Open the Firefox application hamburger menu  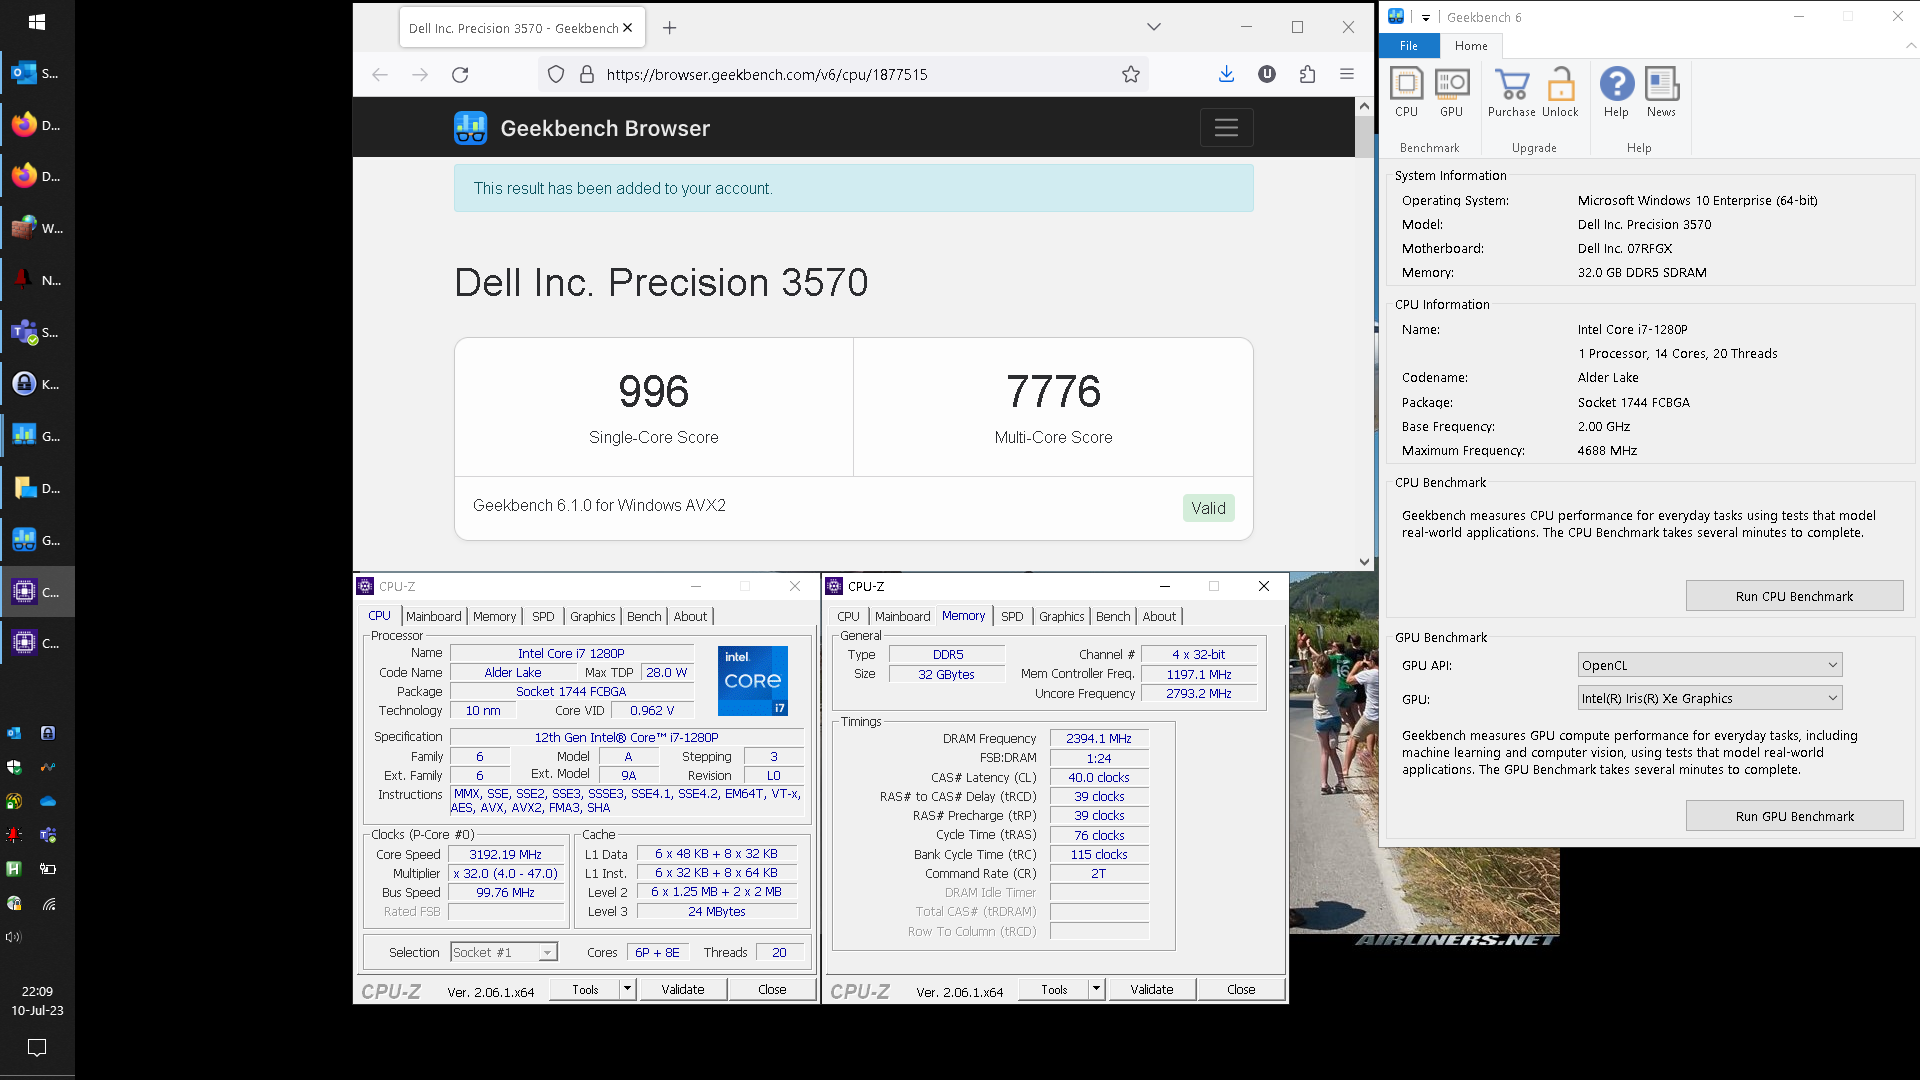coord(1347,74)
